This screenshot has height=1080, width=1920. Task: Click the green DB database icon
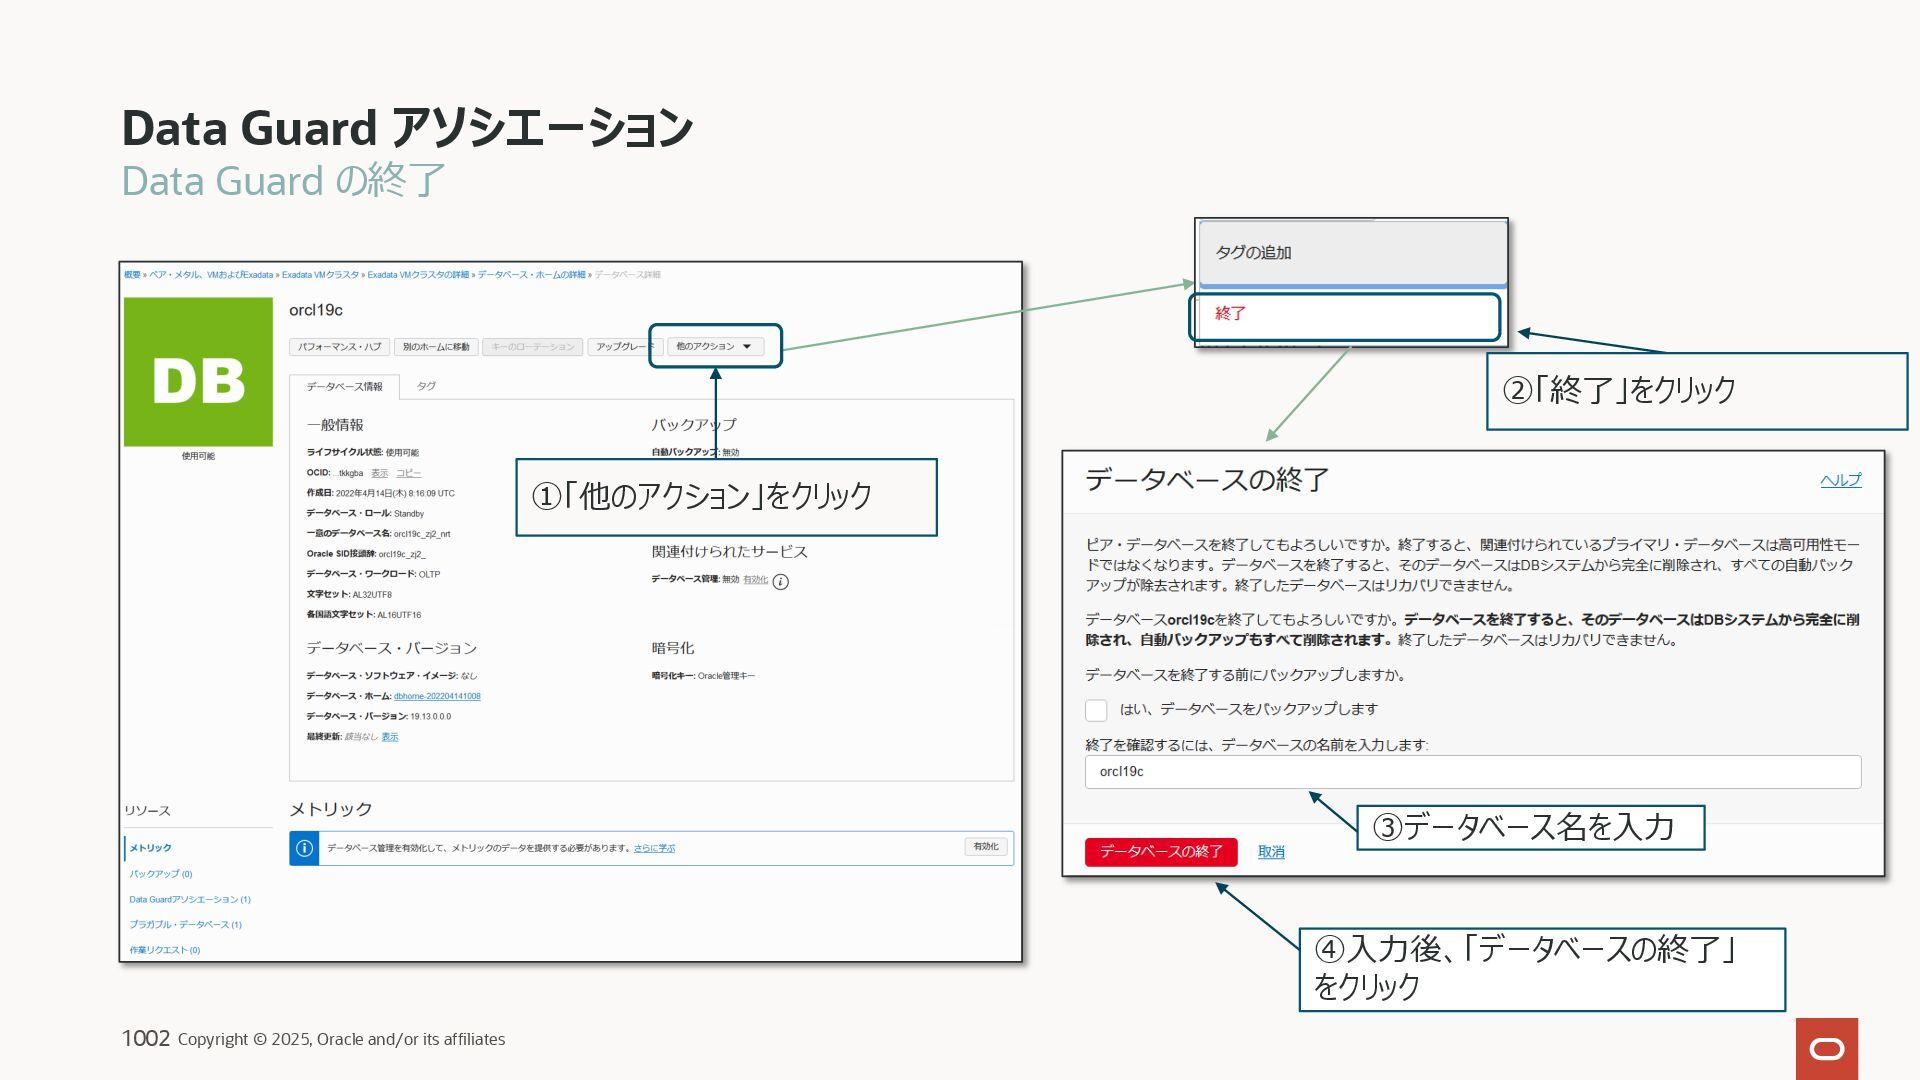coord(198,372)
